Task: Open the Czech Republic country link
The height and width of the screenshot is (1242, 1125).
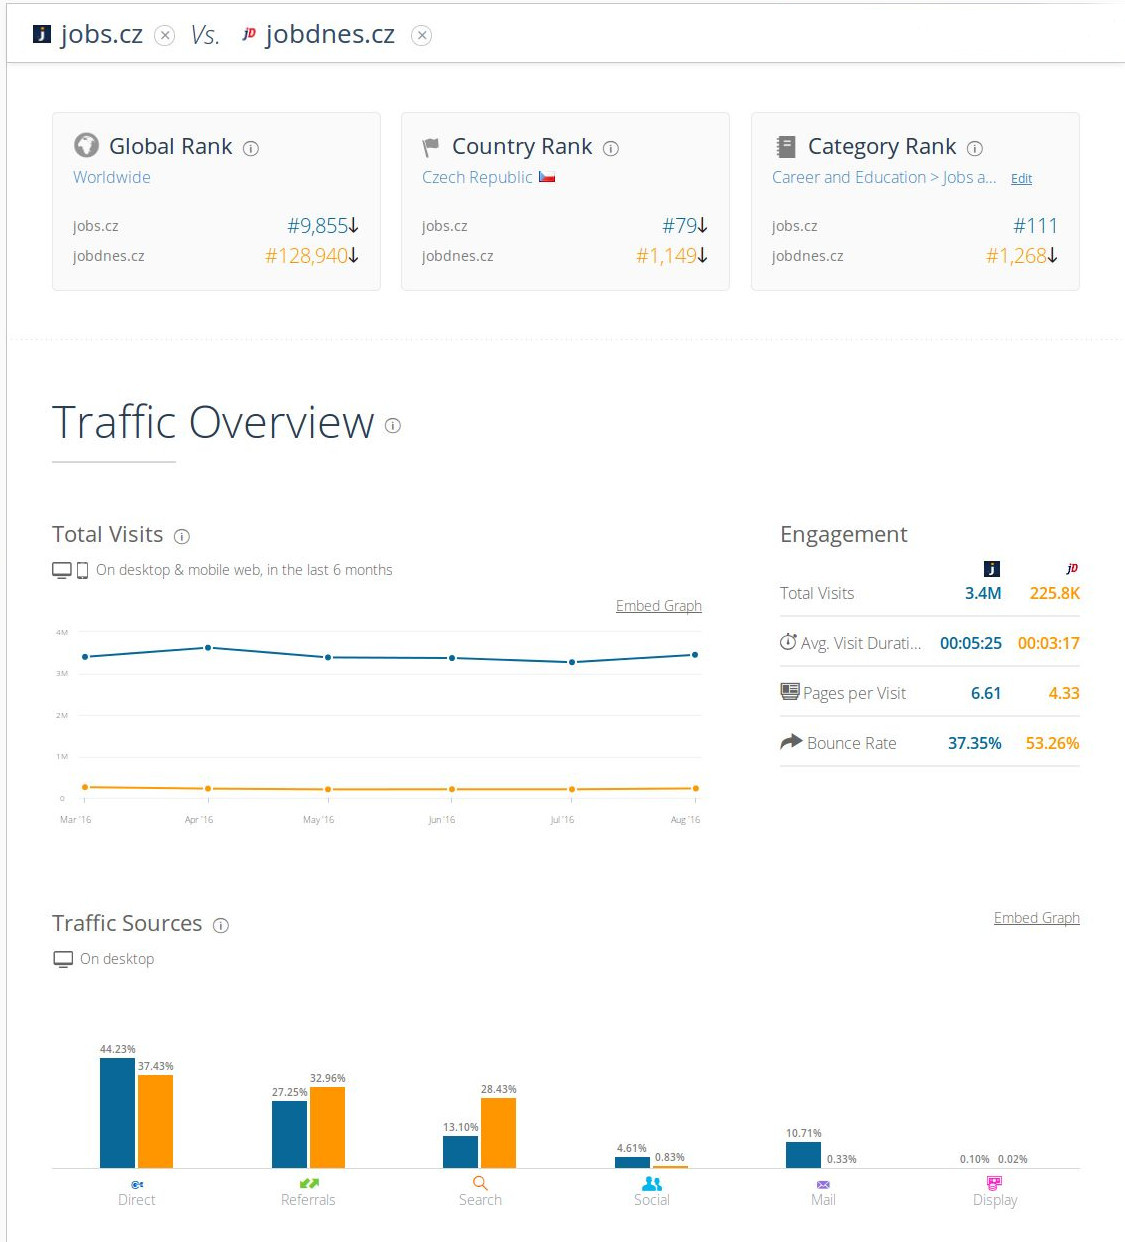Action: pyautogui.click(x=477, y=177)
